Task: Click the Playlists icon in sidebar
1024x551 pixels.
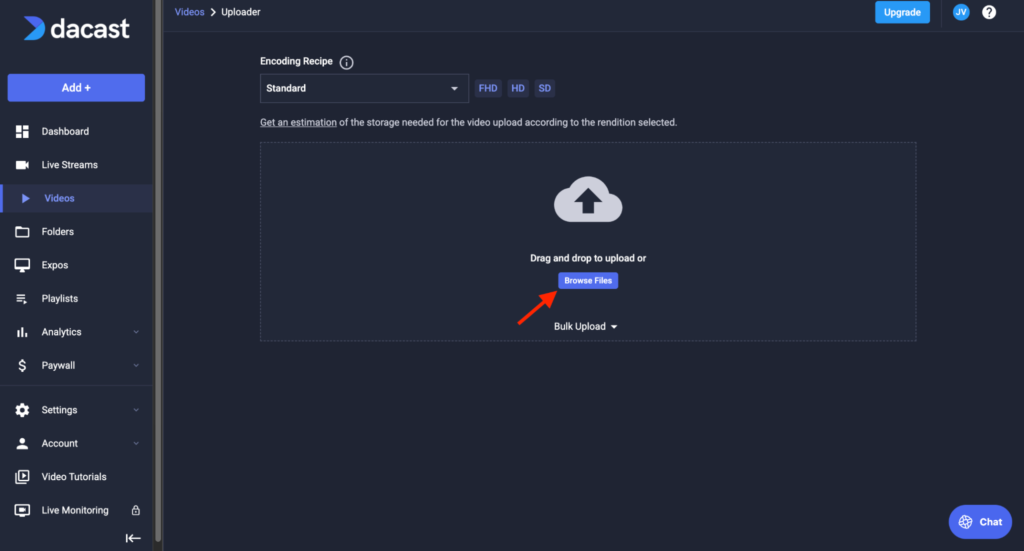Action: click(22, 299)
